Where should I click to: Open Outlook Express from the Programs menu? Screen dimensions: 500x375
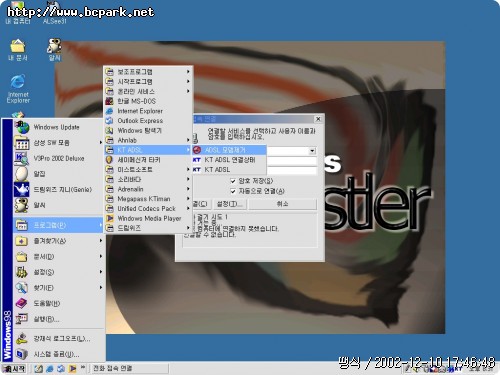pos(149,120)
